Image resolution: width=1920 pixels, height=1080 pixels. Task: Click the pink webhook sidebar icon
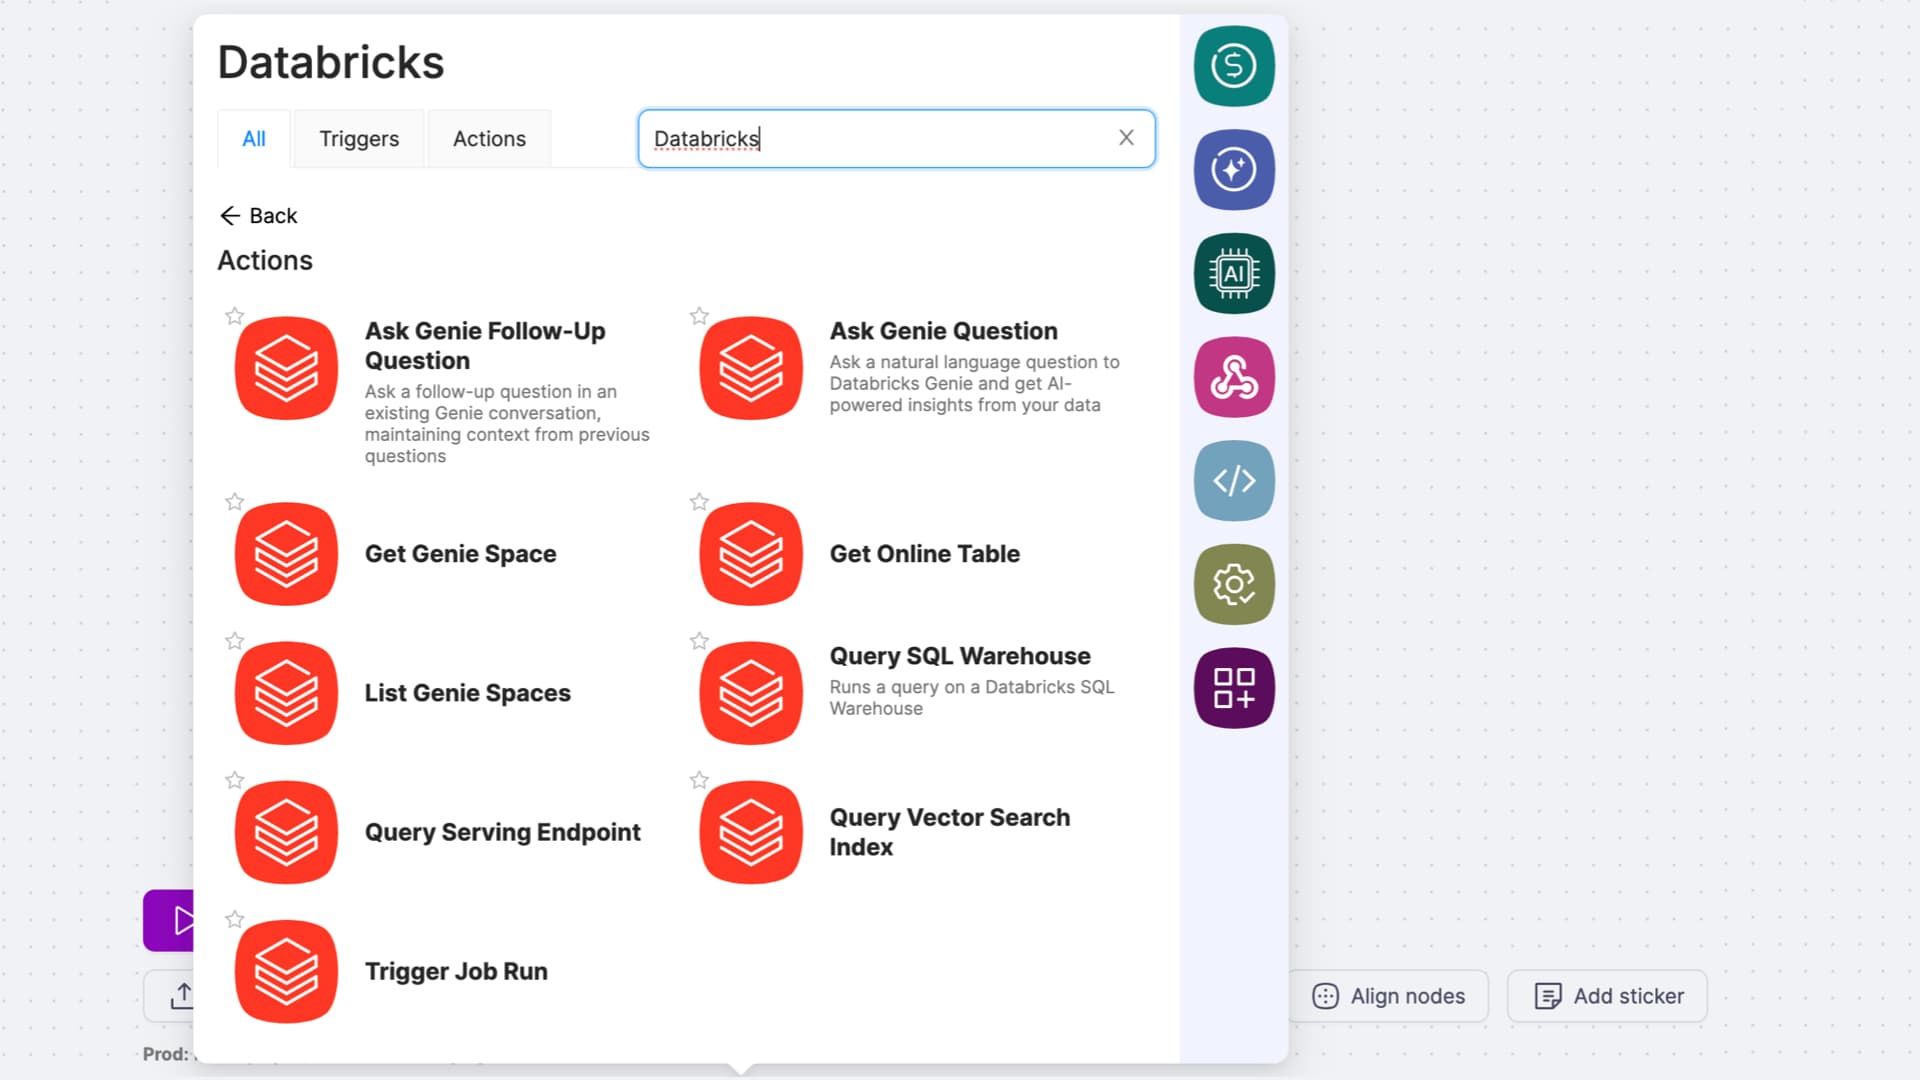1233,377
